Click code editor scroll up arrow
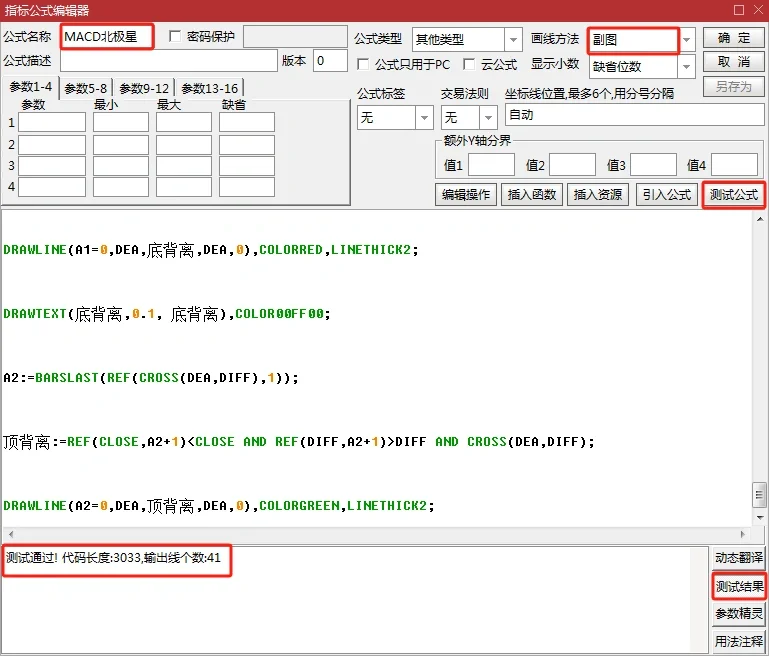The width and height of the screenshot is (769, 656). tap(760, 219)
